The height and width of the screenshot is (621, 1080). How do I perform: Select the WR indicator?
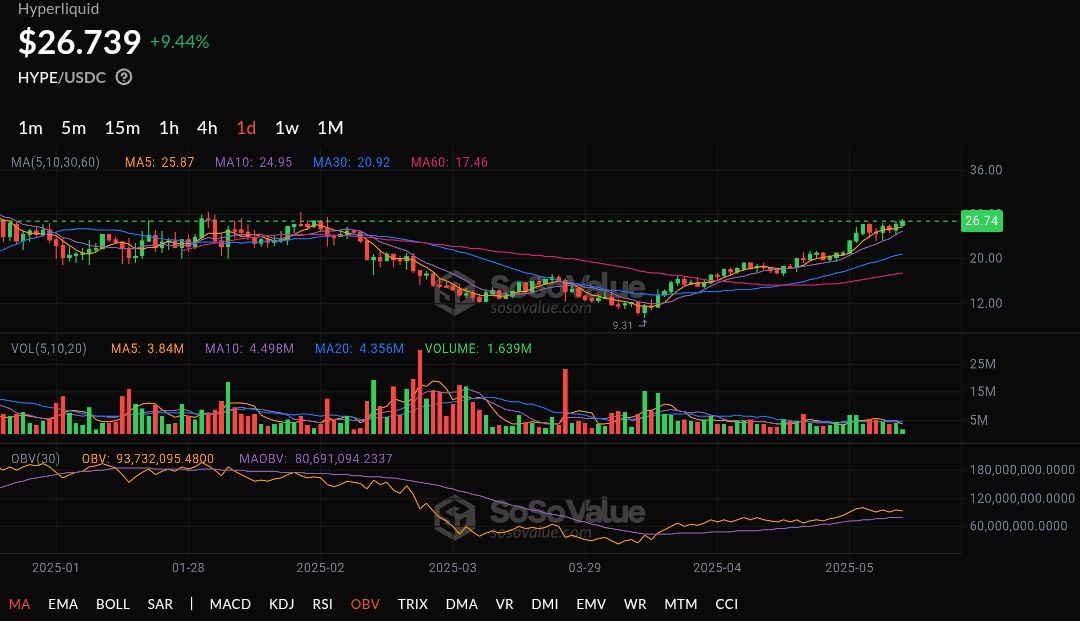pos(635,604)
